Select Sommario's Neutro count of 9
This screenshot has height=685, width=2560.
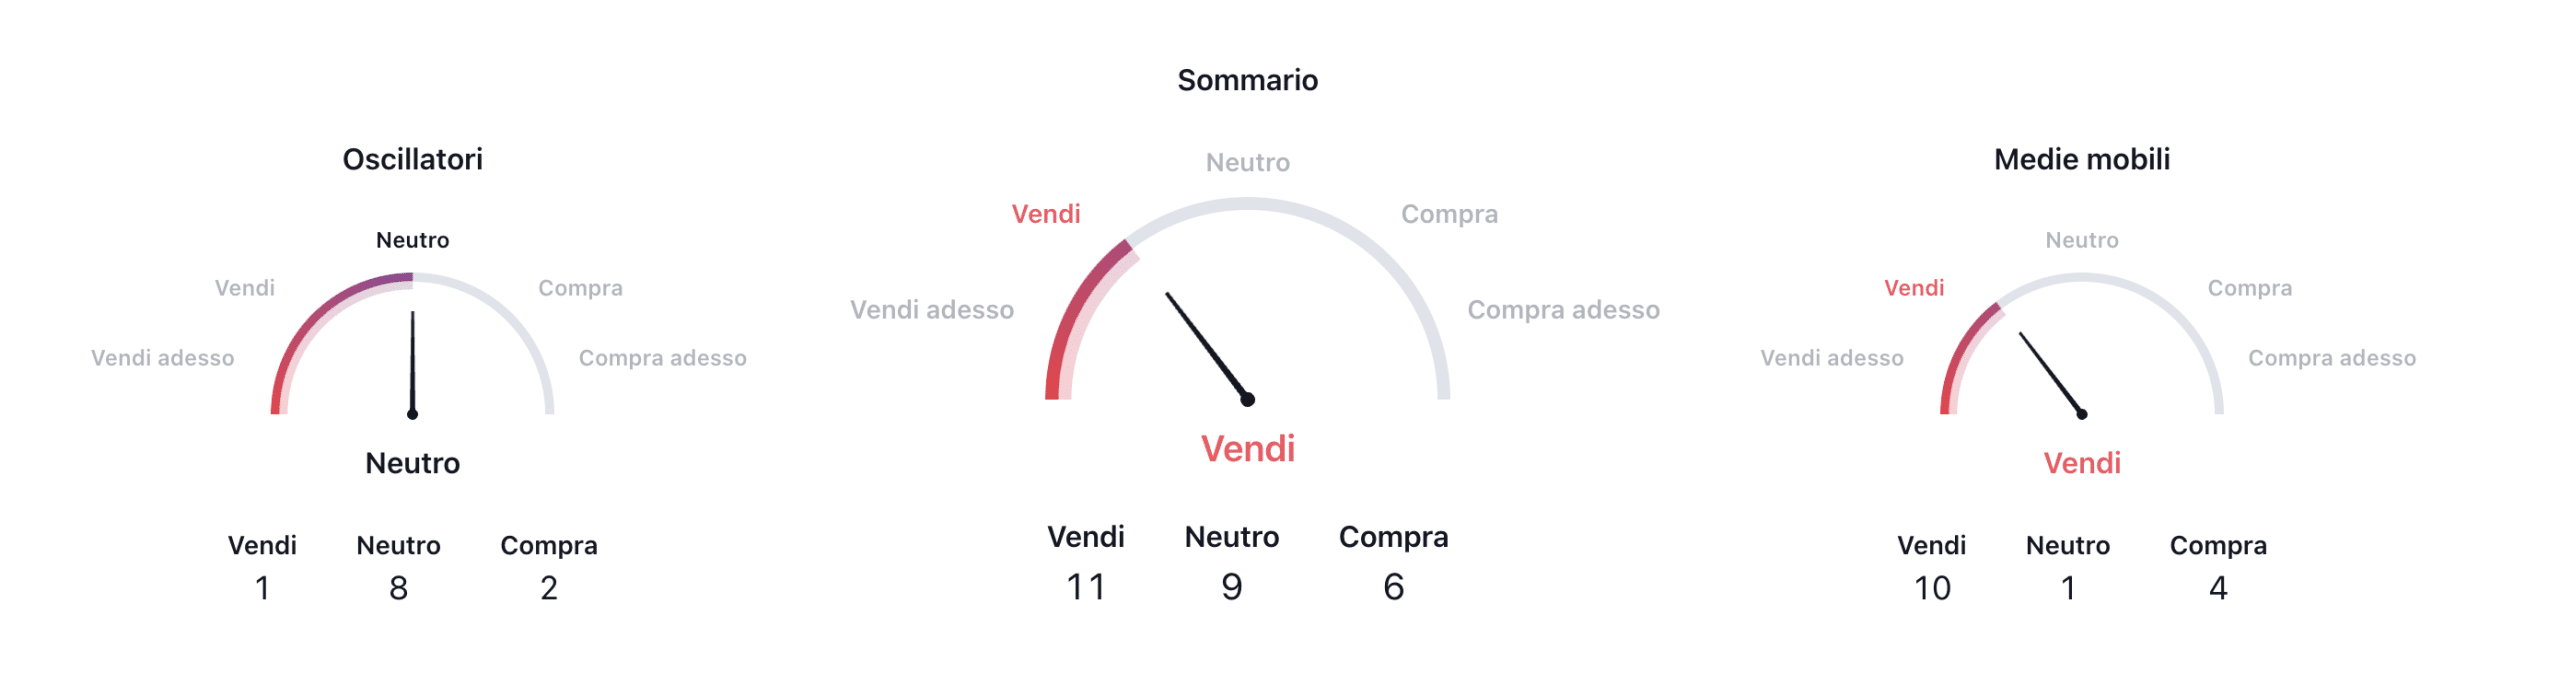[1231, 587]
